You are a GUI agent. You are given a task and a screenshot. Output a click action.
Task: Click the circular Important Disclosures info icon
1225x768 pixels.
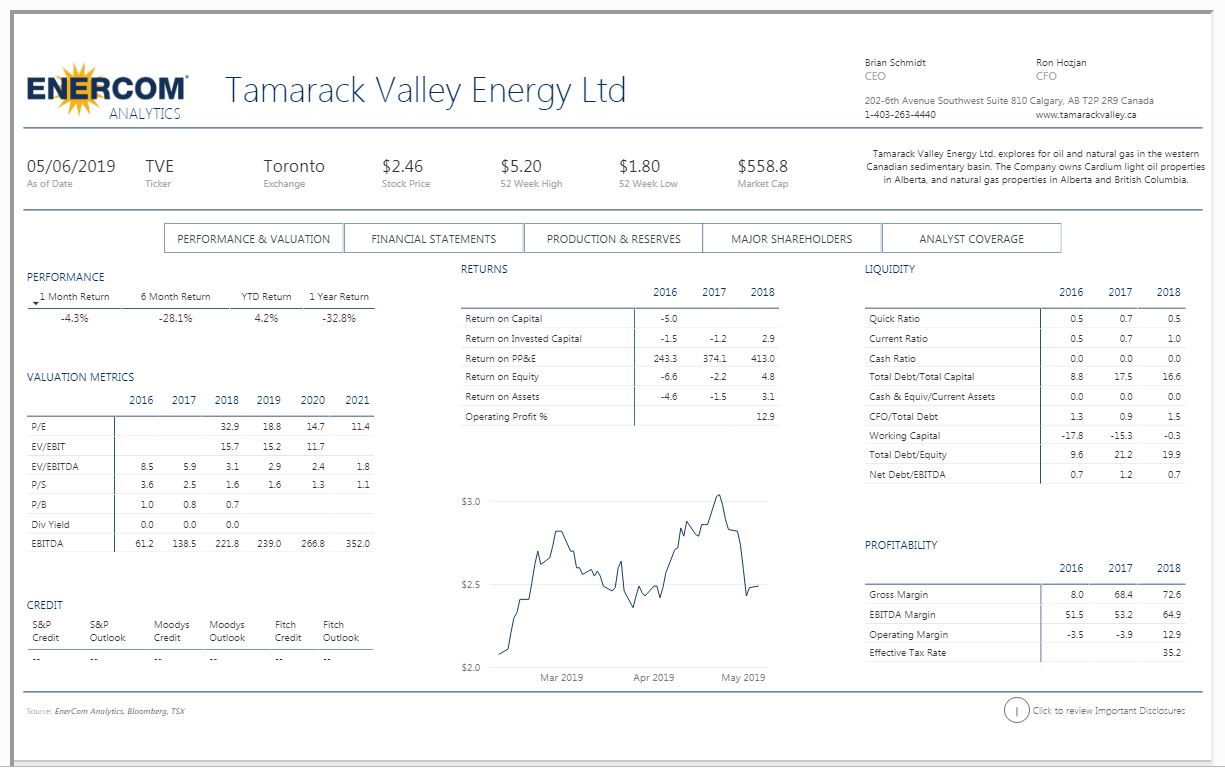(1016, 711)
